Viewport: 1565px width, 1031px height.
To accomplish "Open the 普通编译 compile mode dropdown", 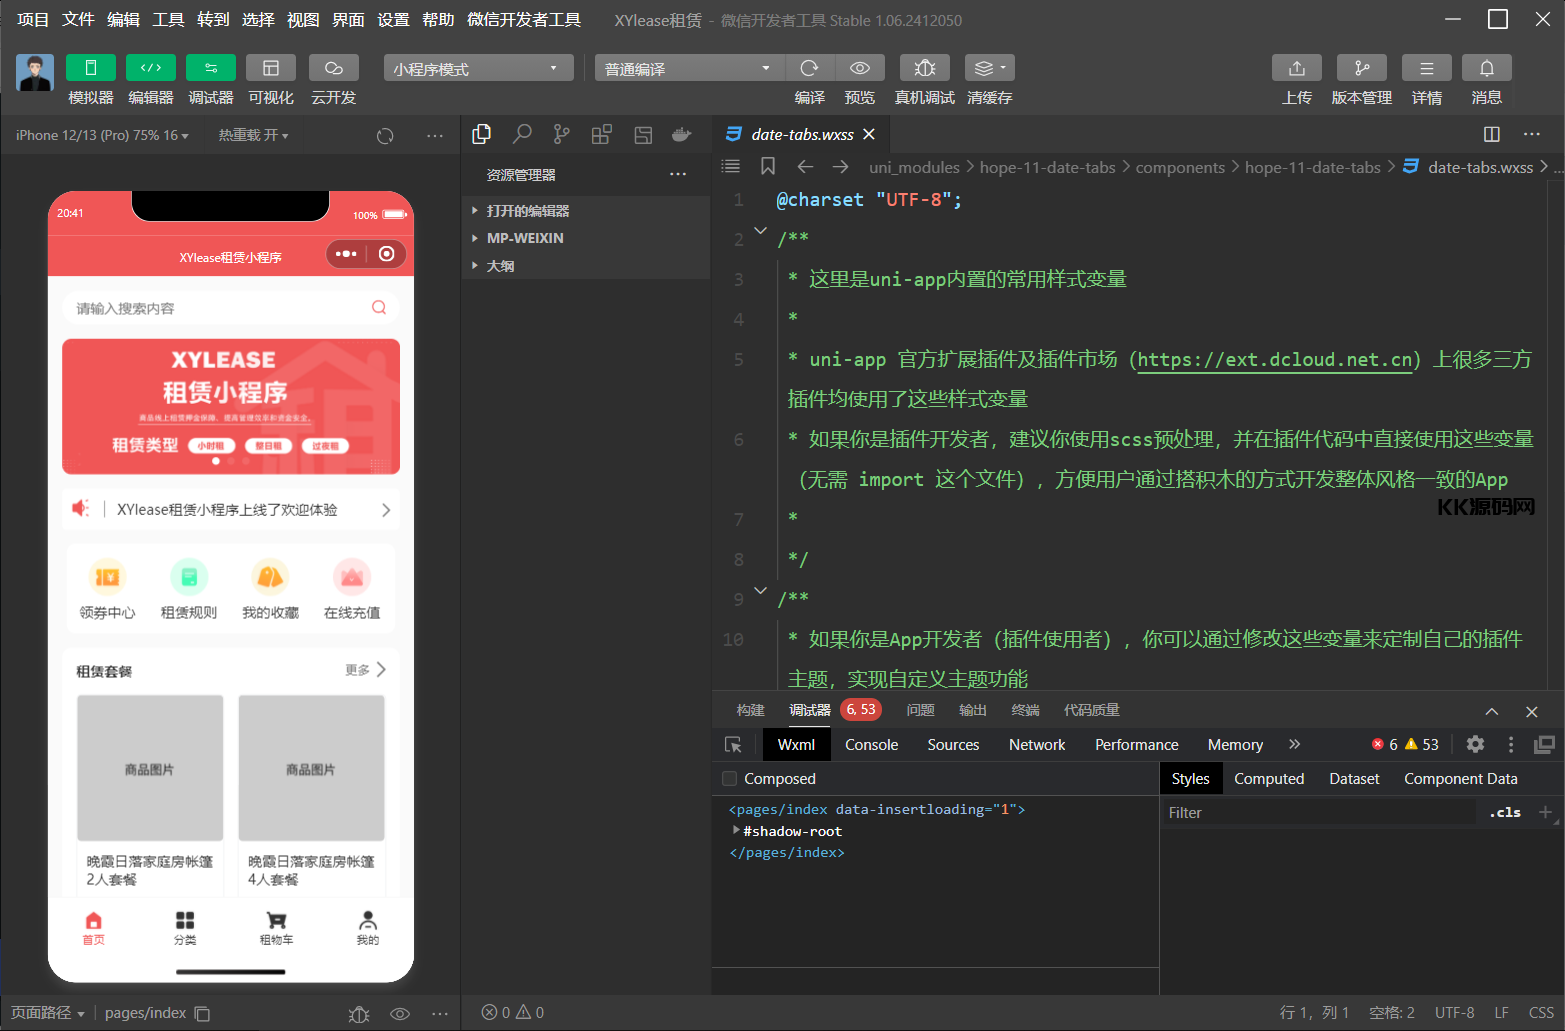I will coord(689,68).
